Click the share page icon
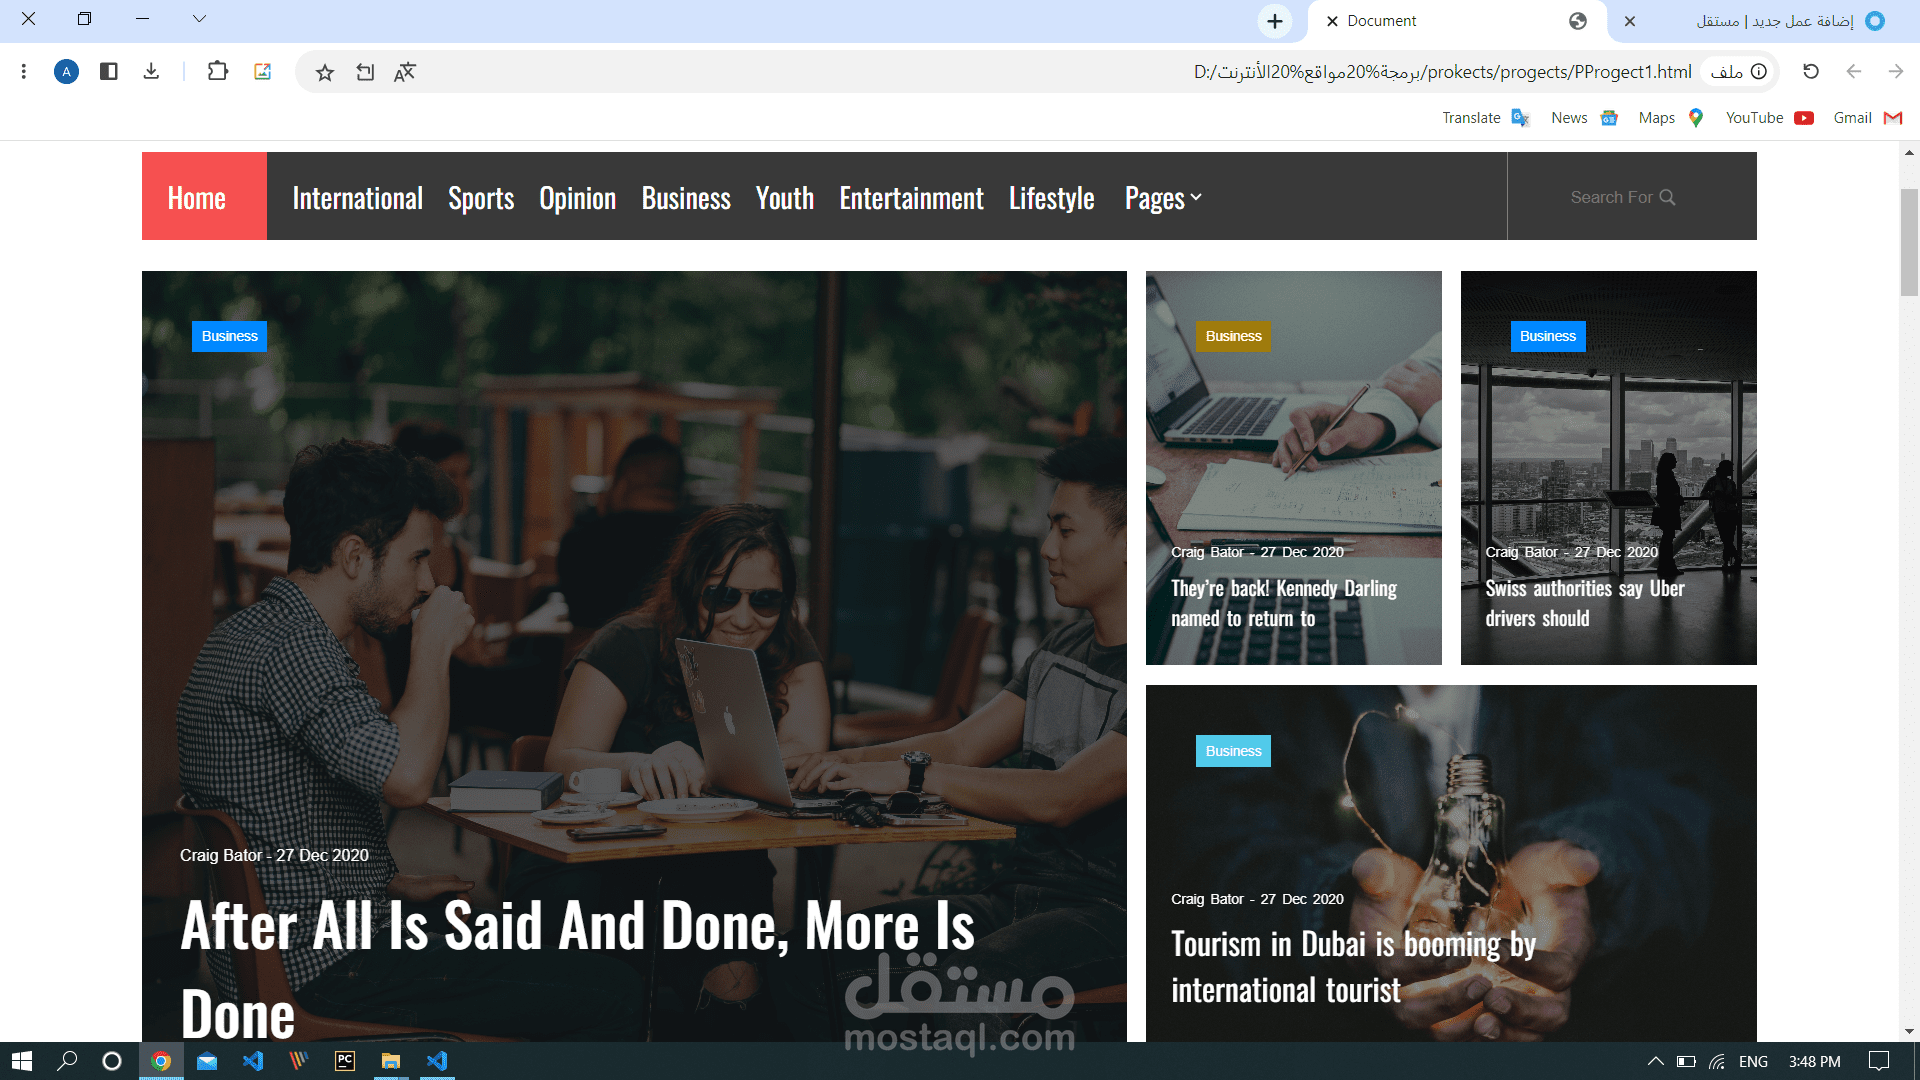Viewport: 1920px width, 1080px height. [x=365, y=72]
